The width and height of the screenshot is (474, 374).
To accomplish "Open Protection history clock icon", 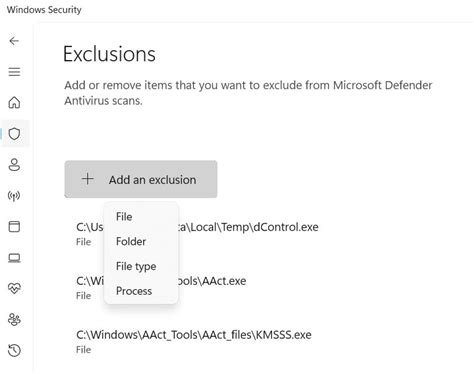I will coord(14,350).
